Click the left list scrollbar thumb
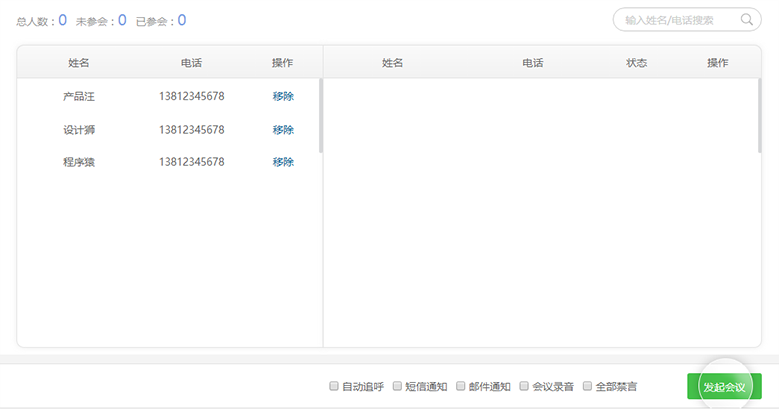This screenshot has width=779, height=409. 321,115
